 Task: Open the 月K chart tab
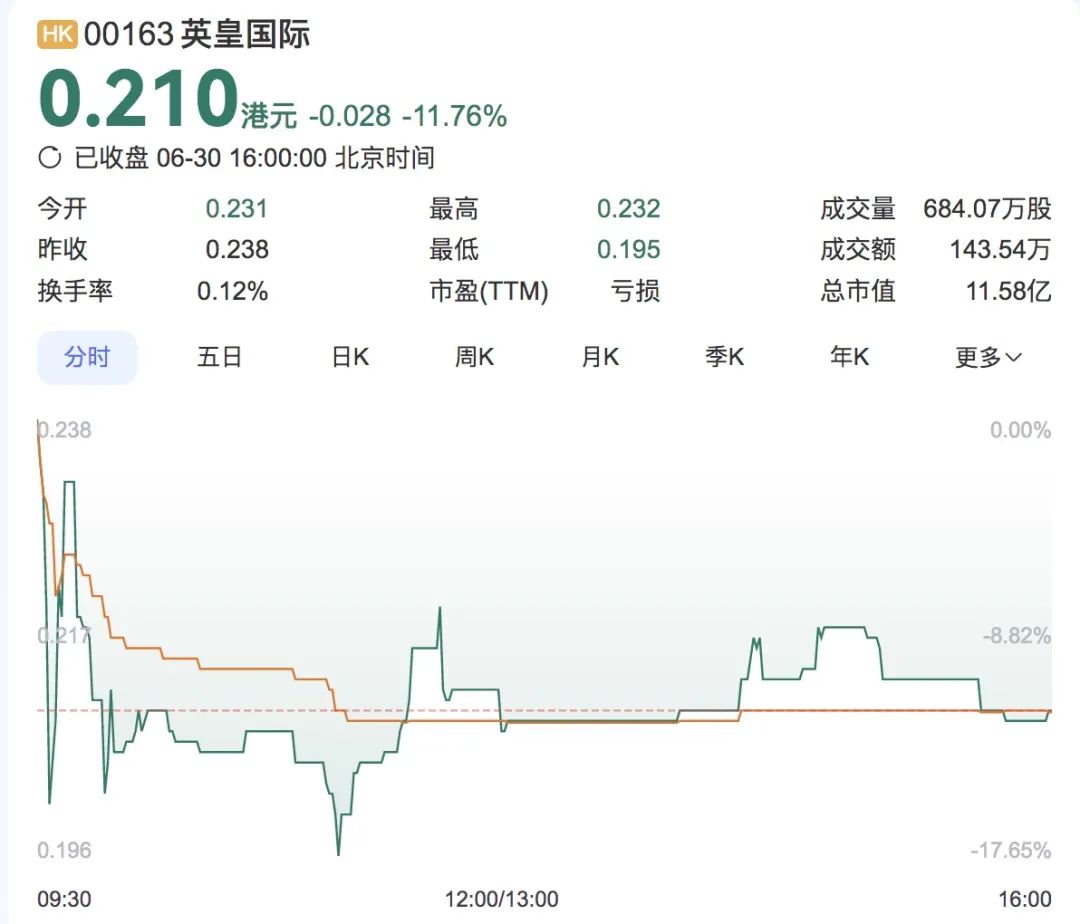(x=600, y=357)
